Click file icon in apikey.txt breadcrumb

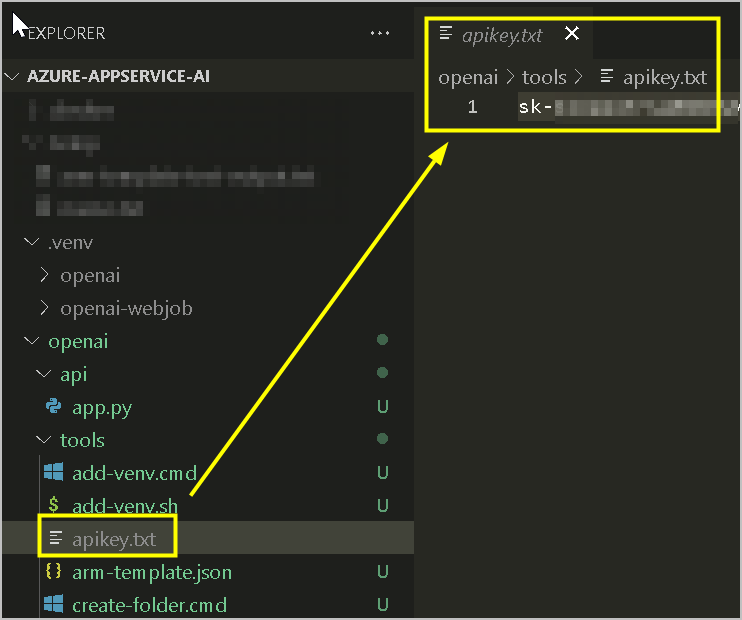[x=607, y=76]
